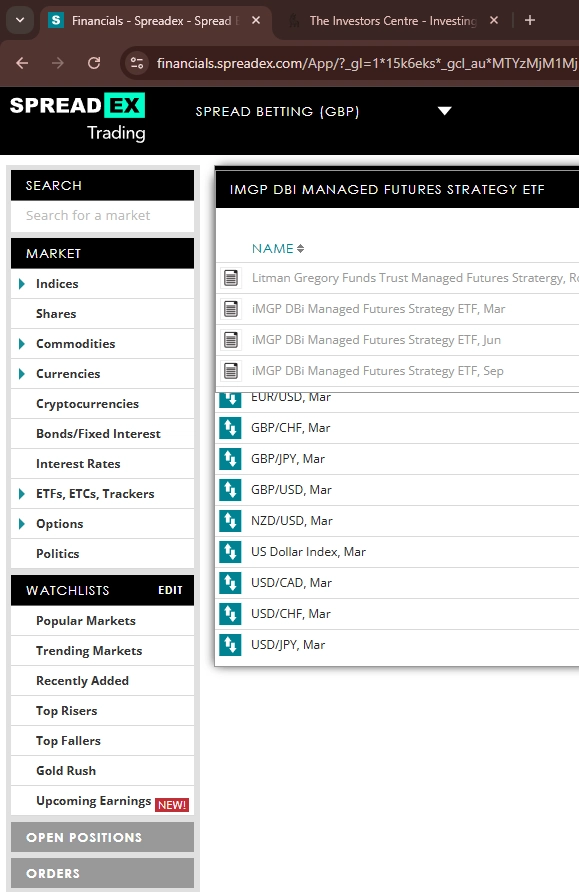The image size is (579, 892).
Task: Select Litman Gregory Funds Trust Managed Futures row
Action: click(x=415, y=278)
